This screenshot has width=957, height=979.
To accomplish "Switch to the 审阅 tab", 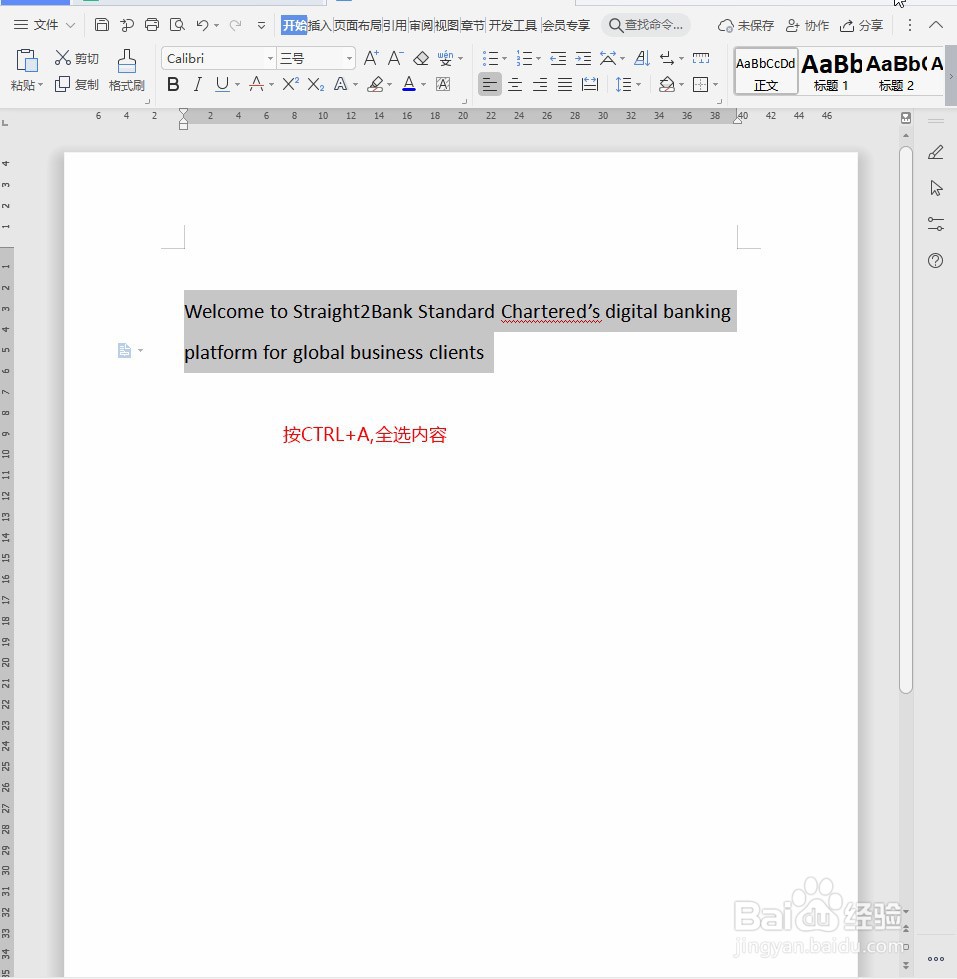I will pos(421,25).
